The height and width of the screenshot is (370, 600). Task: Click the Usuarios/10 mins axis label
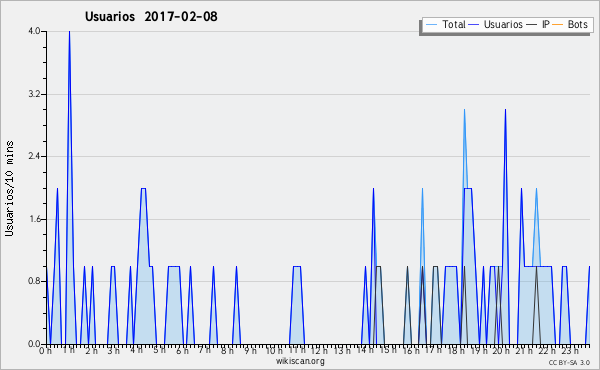[x=9, y=189]
